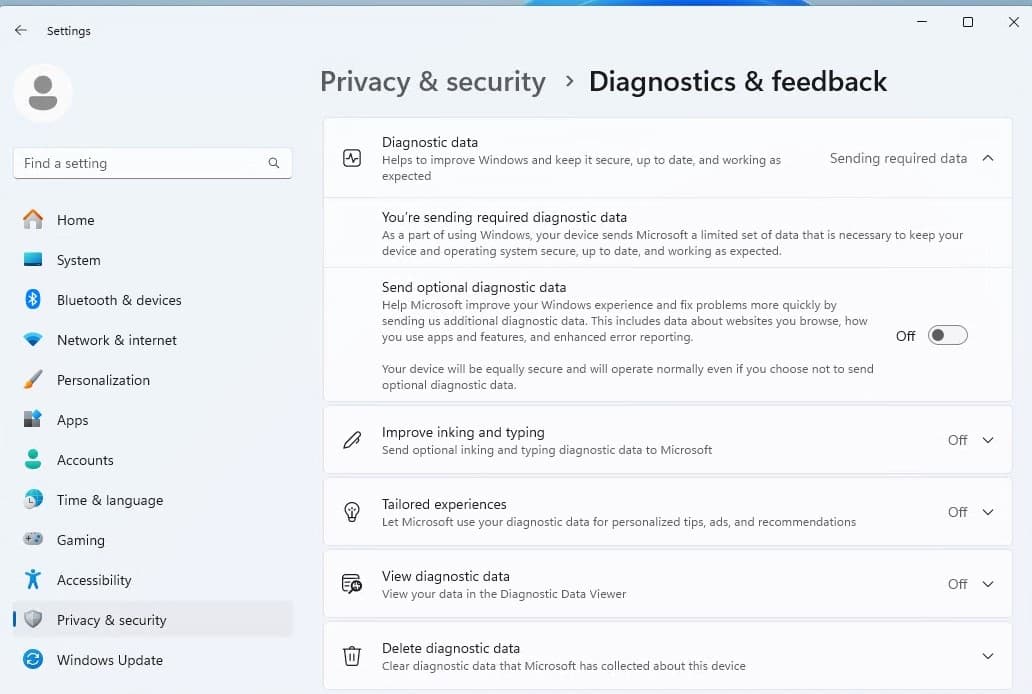Image resolution: width=1032 pixels, height=694 pixels.
Task: Expand the Improve inking and typing chevron
Action: pos(988,440)
